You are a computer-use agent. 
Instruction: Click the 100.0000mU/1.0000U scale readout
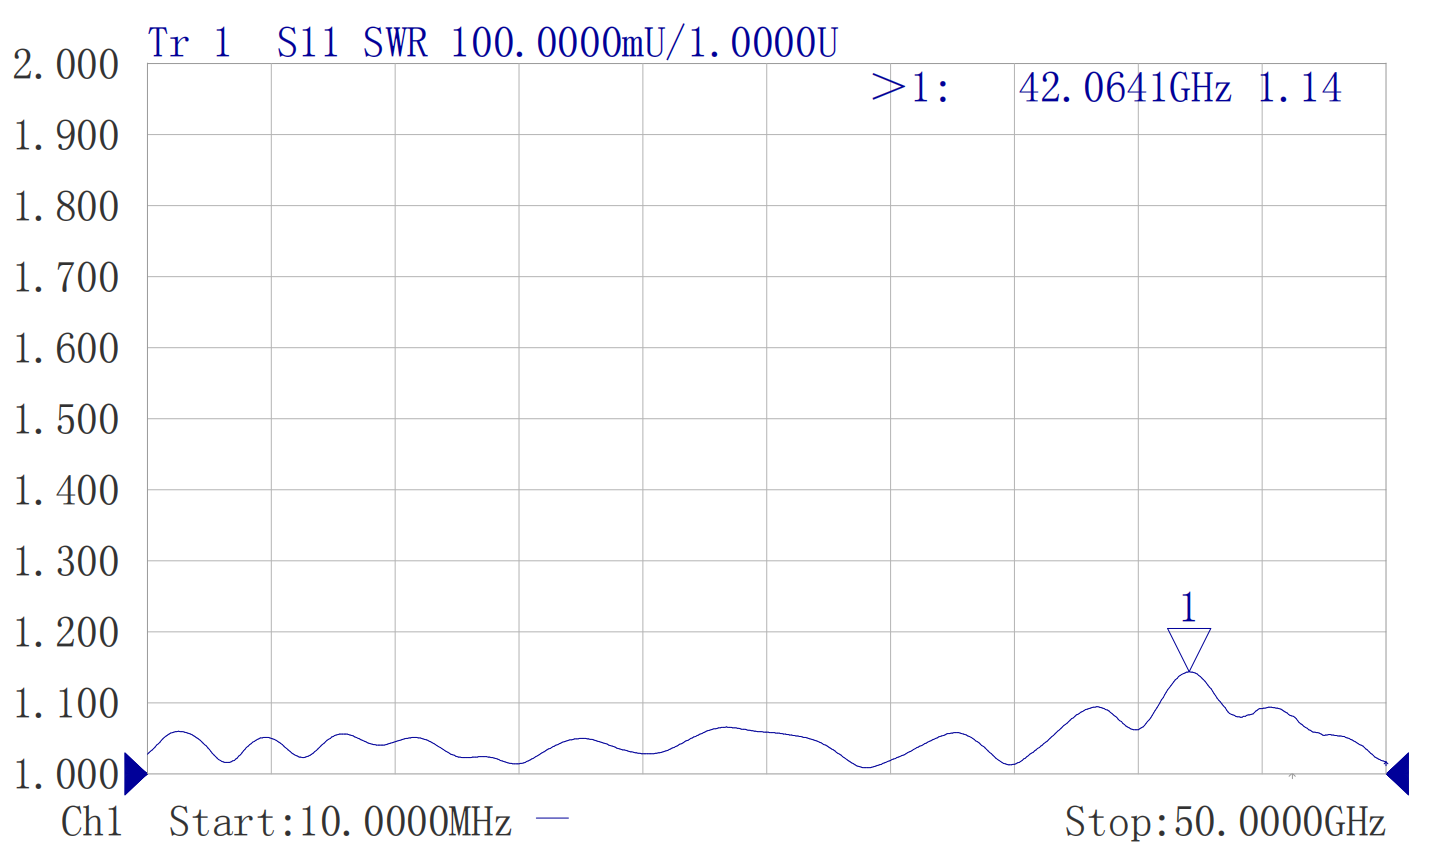644,43
